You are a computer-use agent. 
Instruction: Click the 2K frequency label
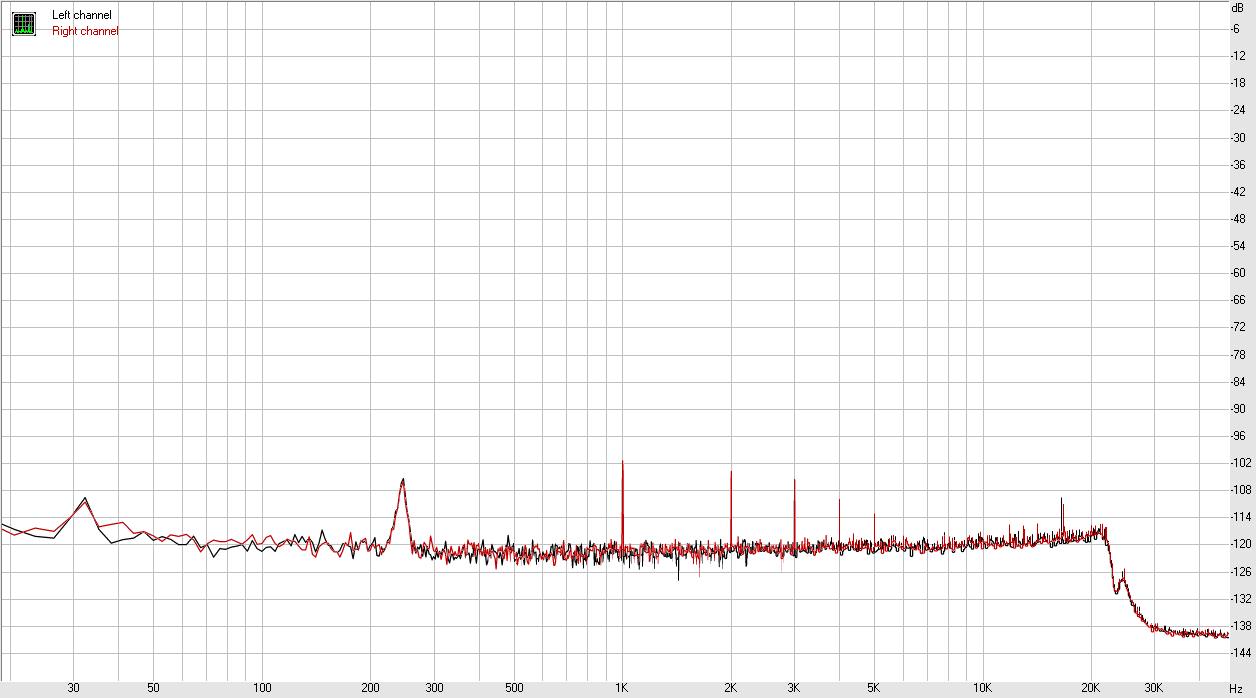[730, 688]
